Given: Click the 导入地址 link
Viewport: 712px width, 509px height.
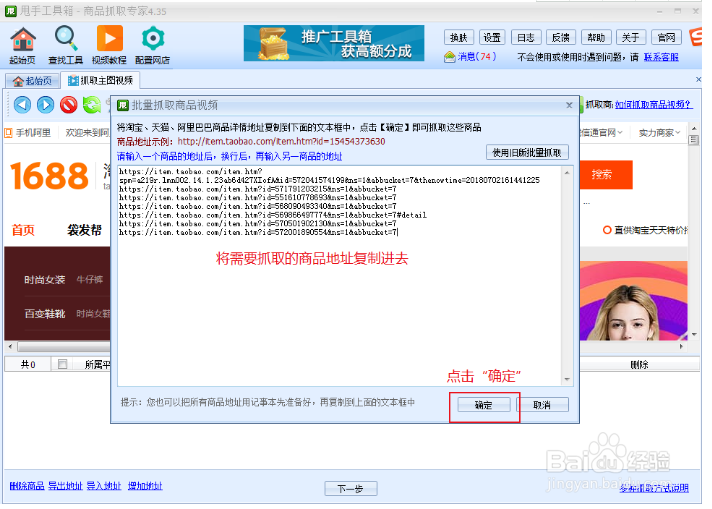Looking at the screenshot, I should (x=104, y=486).
